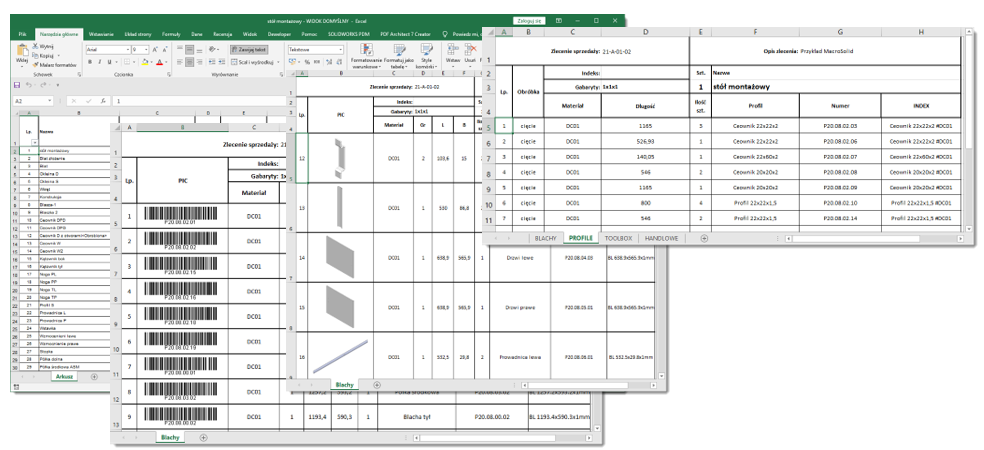Align cell content to bottom
This screenshot has width=984, height=450.
point(200,50)
